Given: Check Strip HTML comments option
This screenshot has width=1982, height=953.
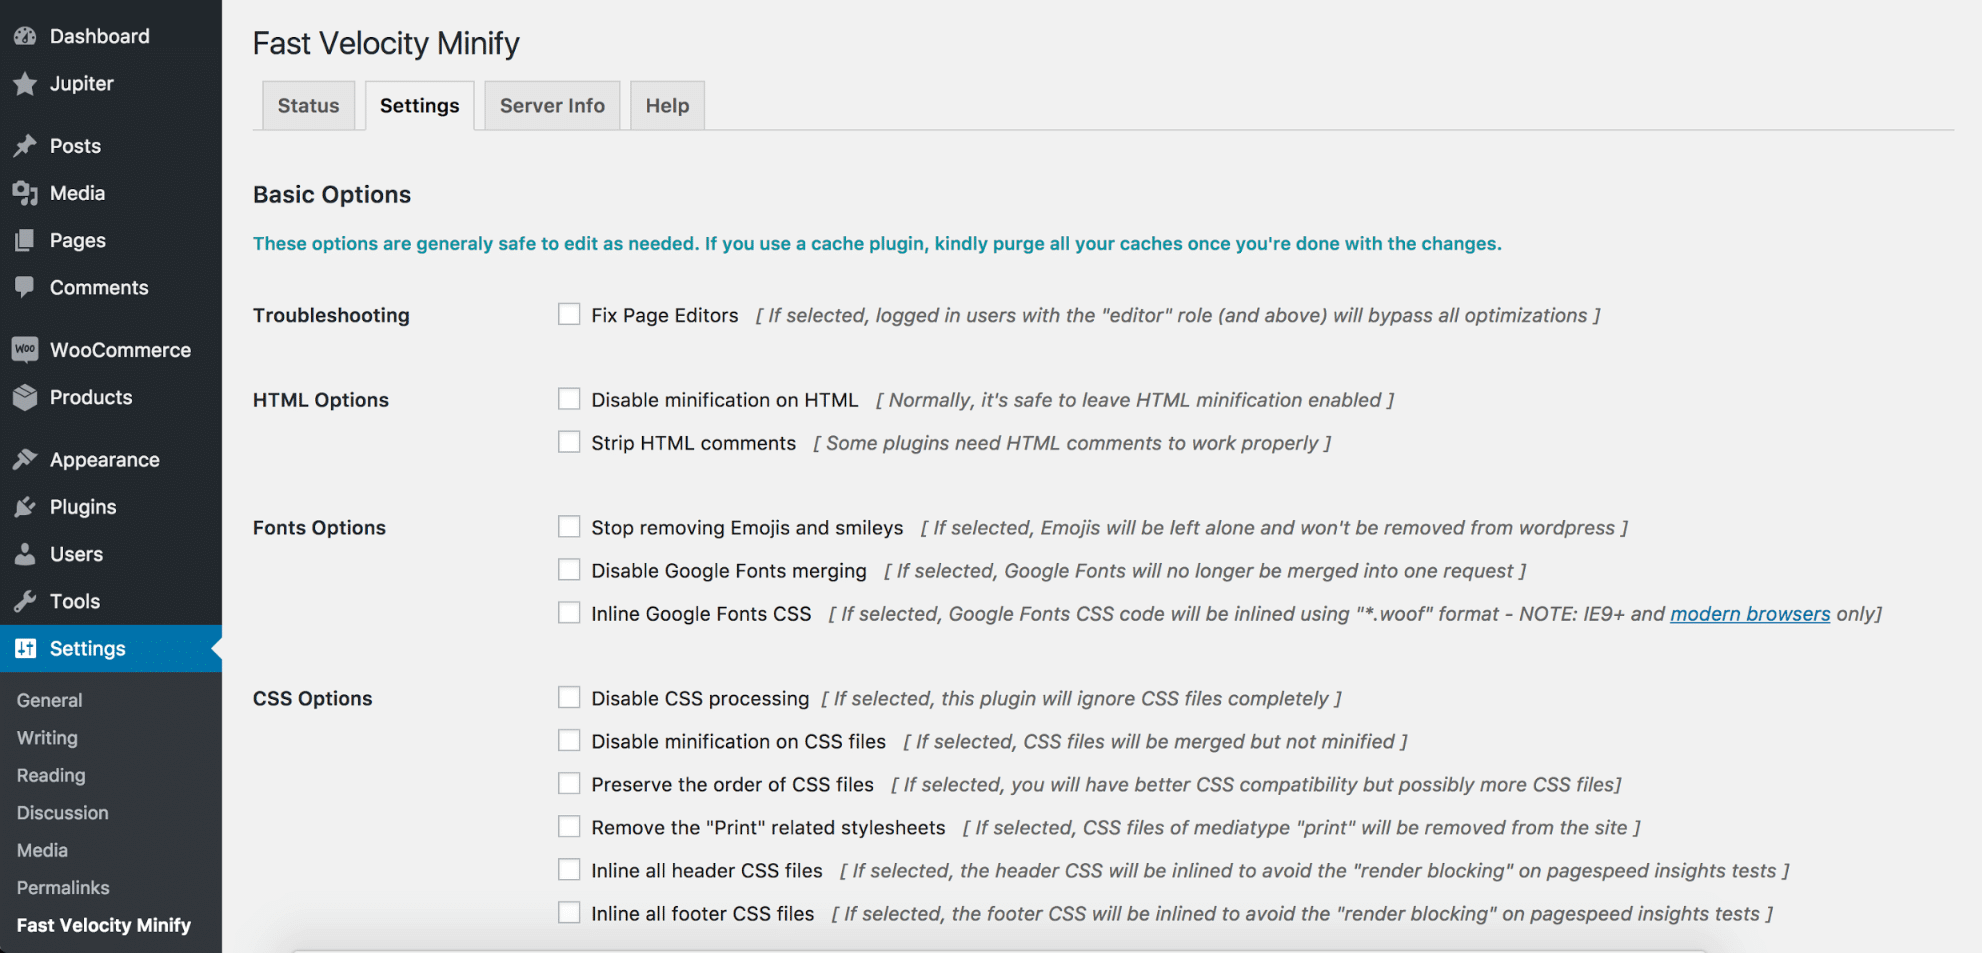Looking at the screenshot, I should tap(569, 442).
